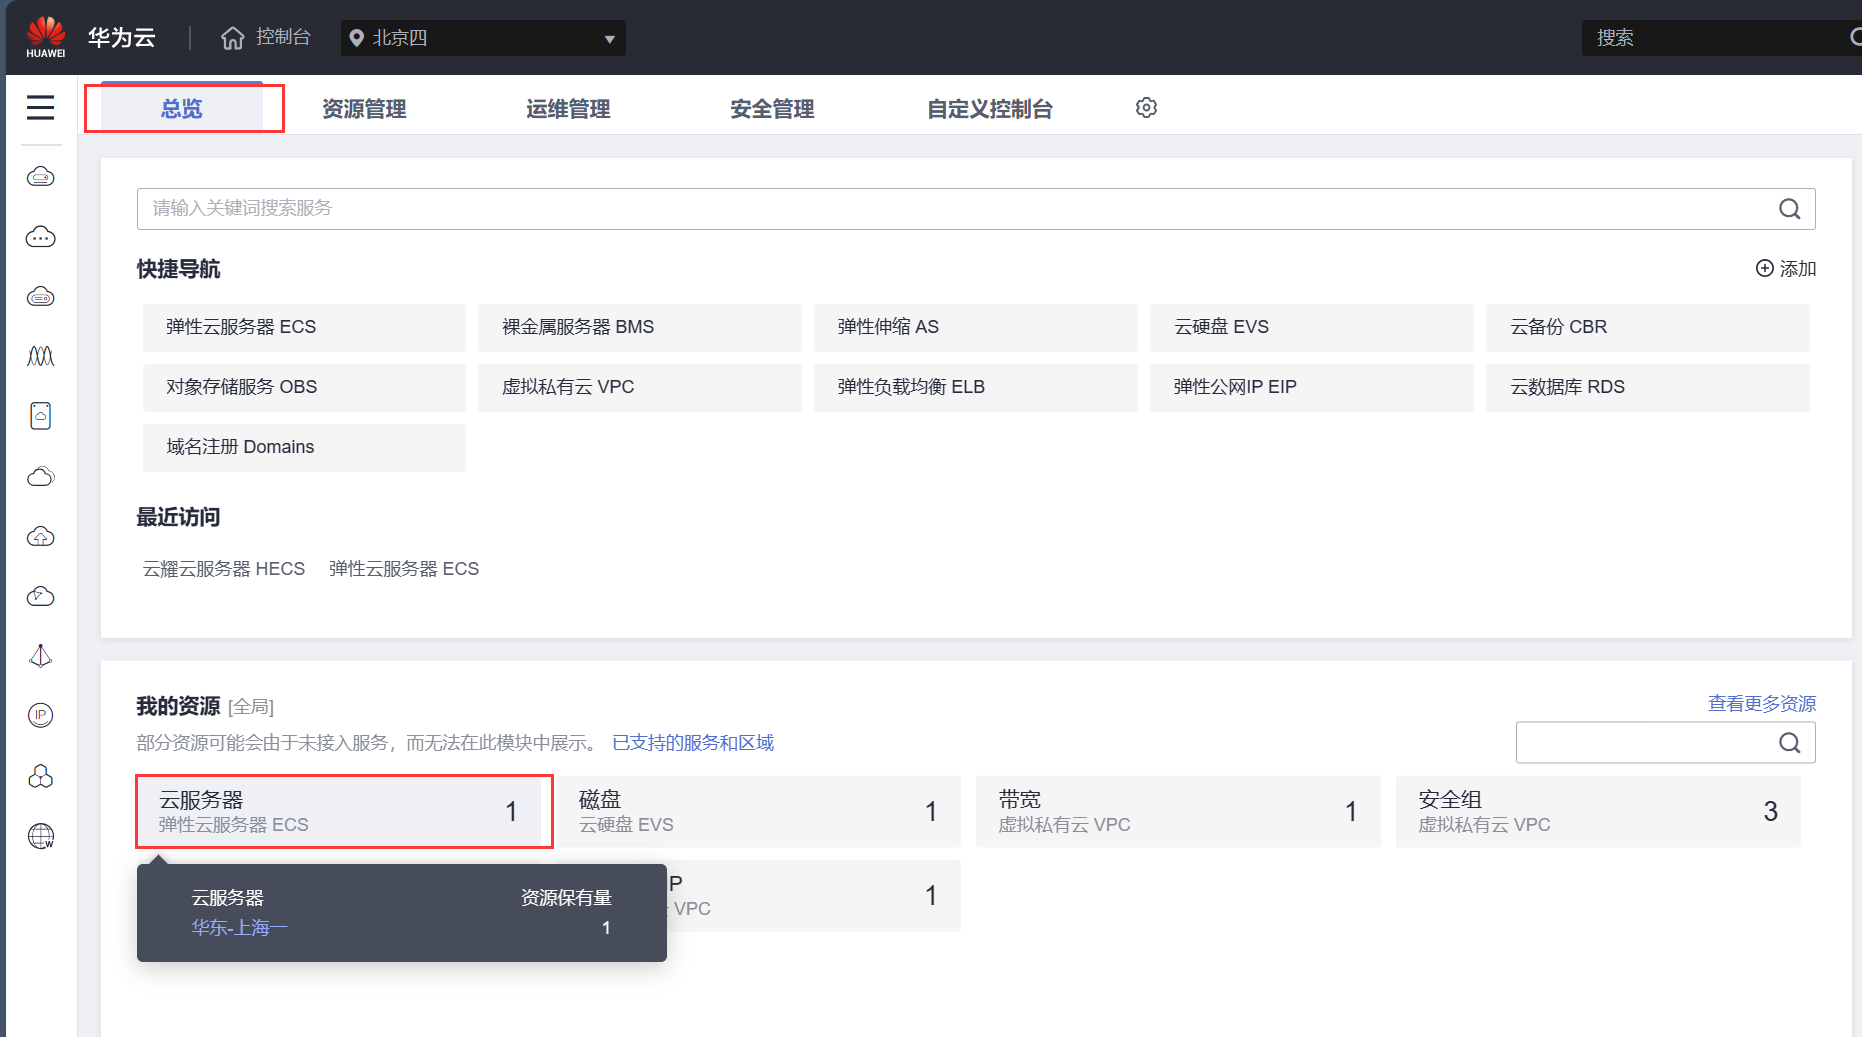Click the partially hidden VPC card showing 1

tap(813, 895)
